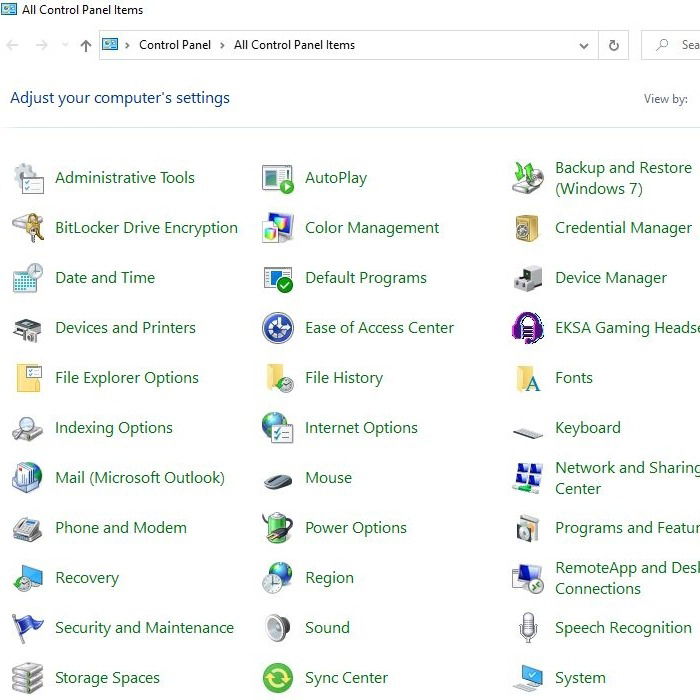Click Speech Recognition microphone icon

[528, 628]
